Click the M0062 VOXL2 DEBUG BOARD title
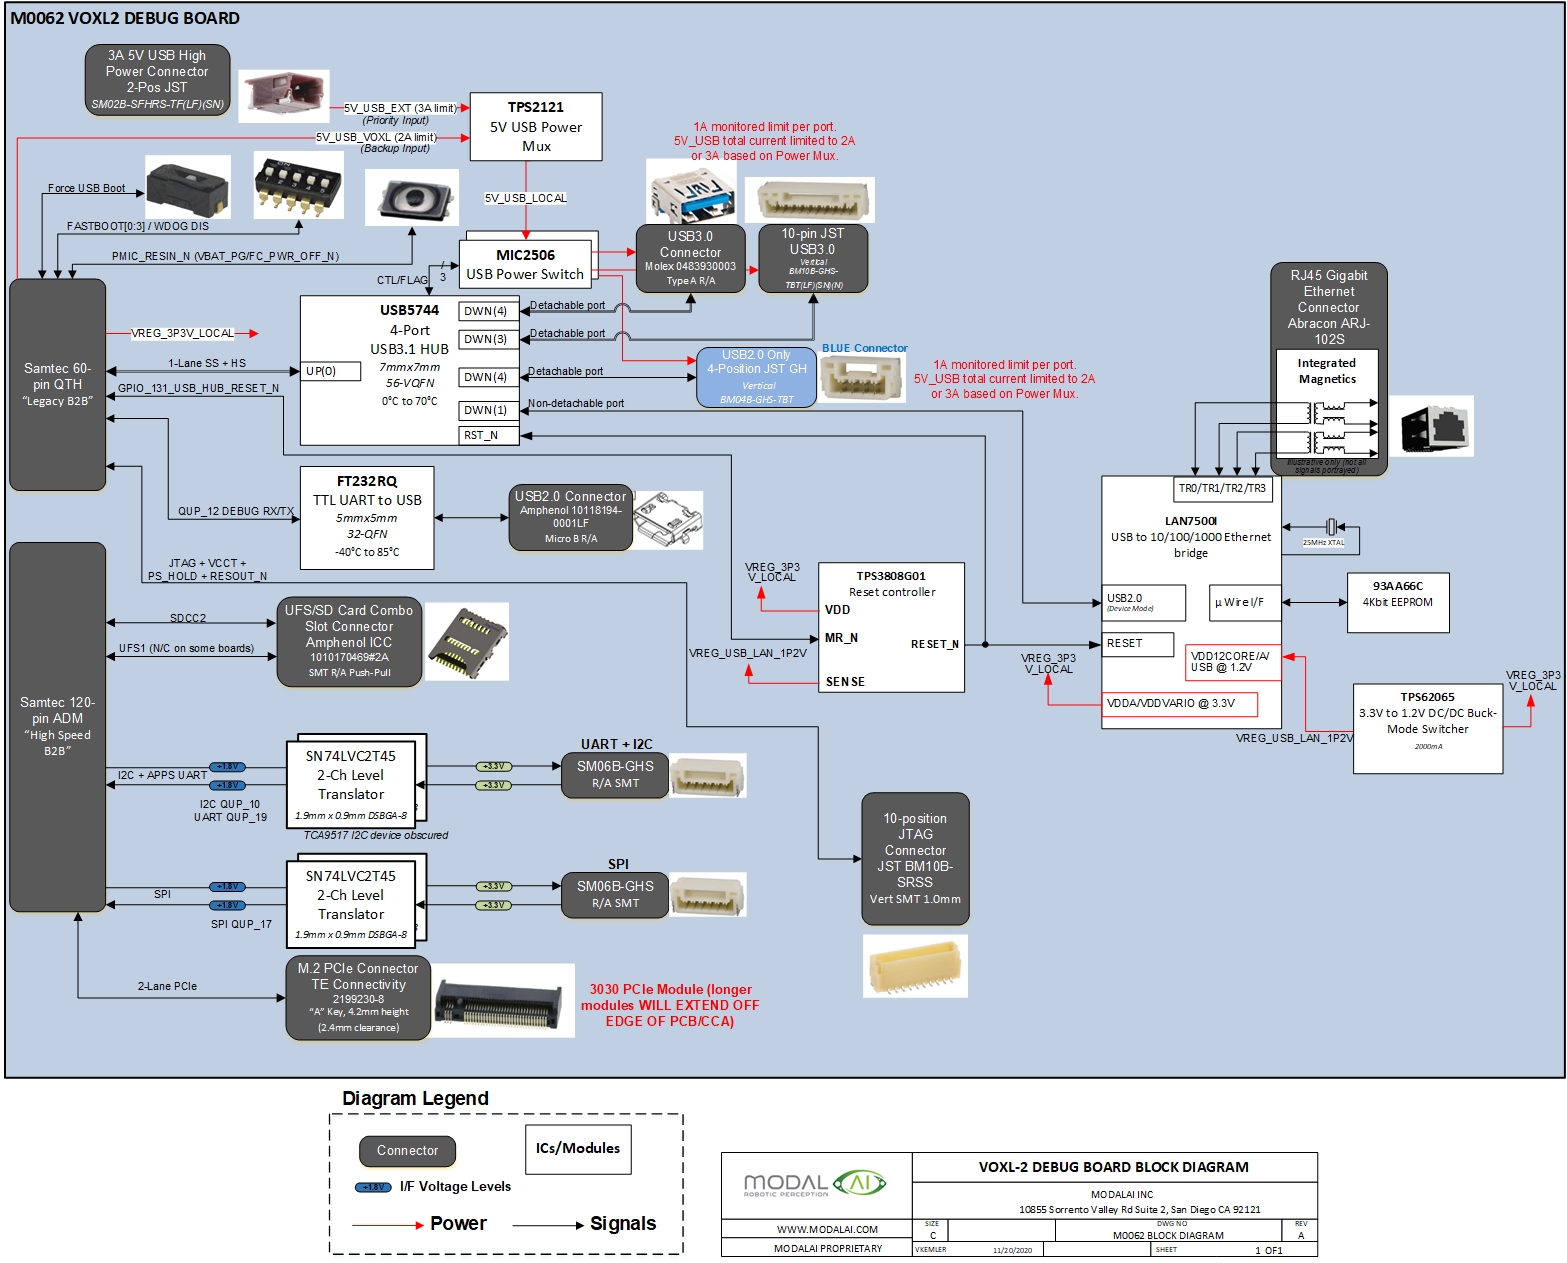1567x1263 pixels. click(x=125, y=18)
